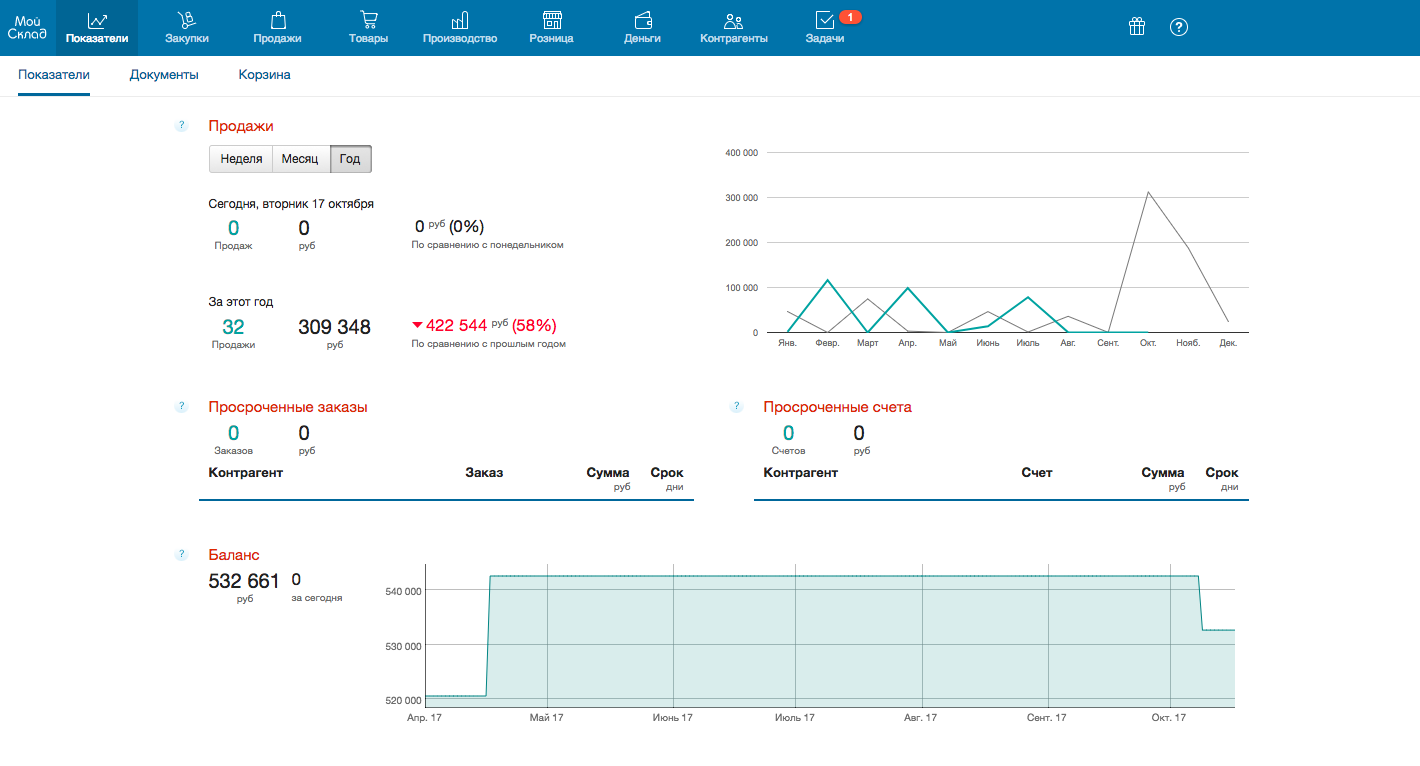1420x766 pixels.
Task: Open the help question mark icon in the header
Action: tap(1179, 27)
